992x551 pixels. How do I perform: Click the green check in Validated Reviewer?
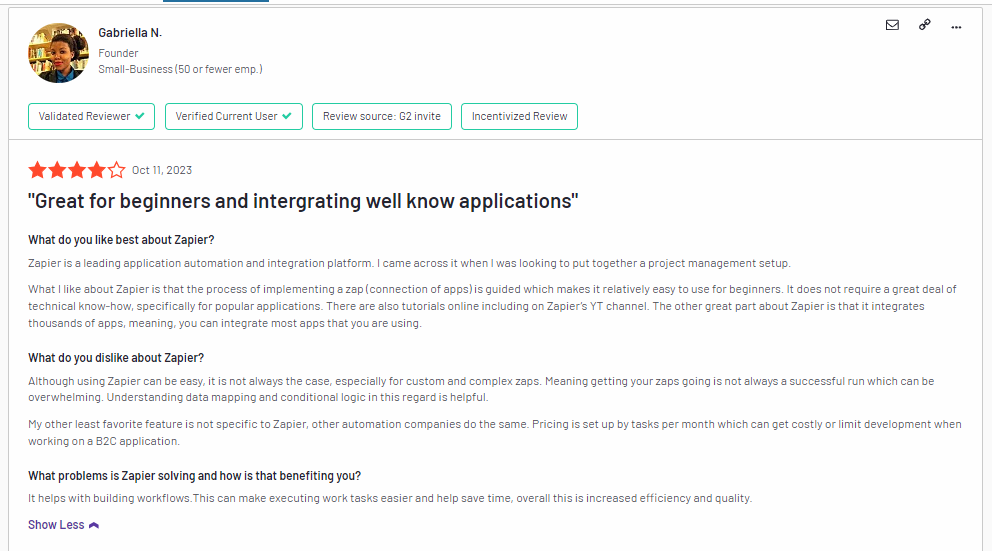coord(140,116)
